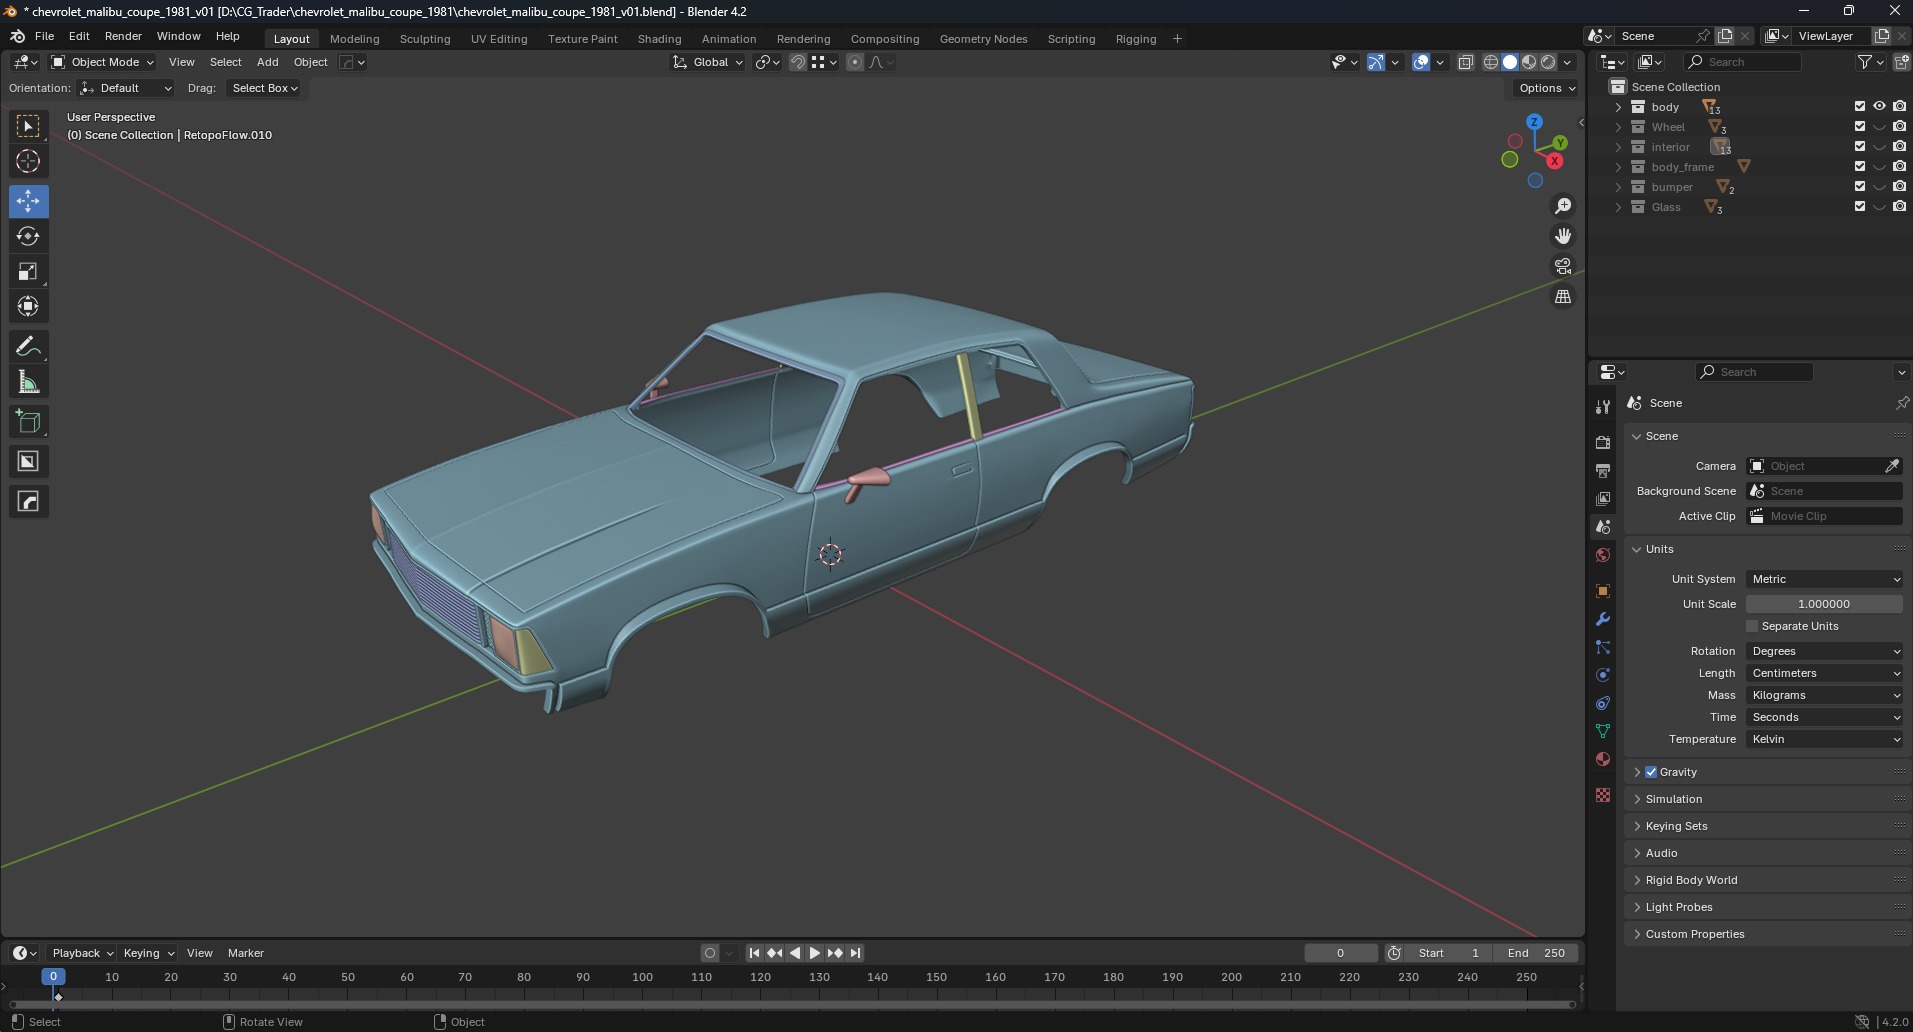Open the Material properties tab
1913x1032 pixels.
coord(1603,759)
